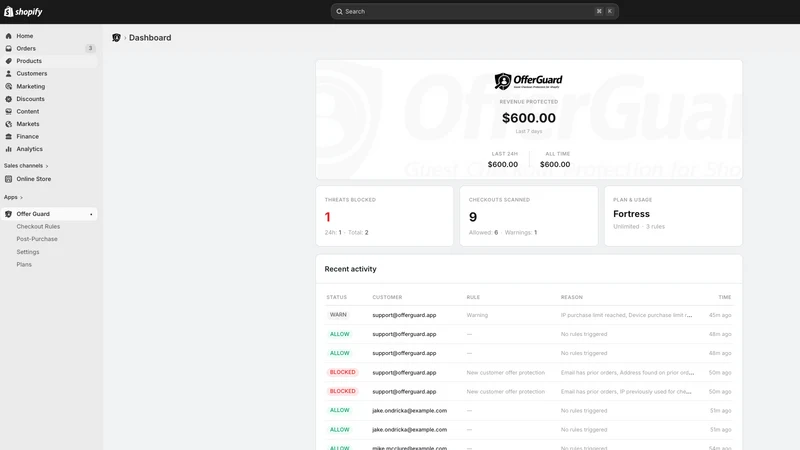Click the Content icon in the sidebar

(x=9, y=111)
